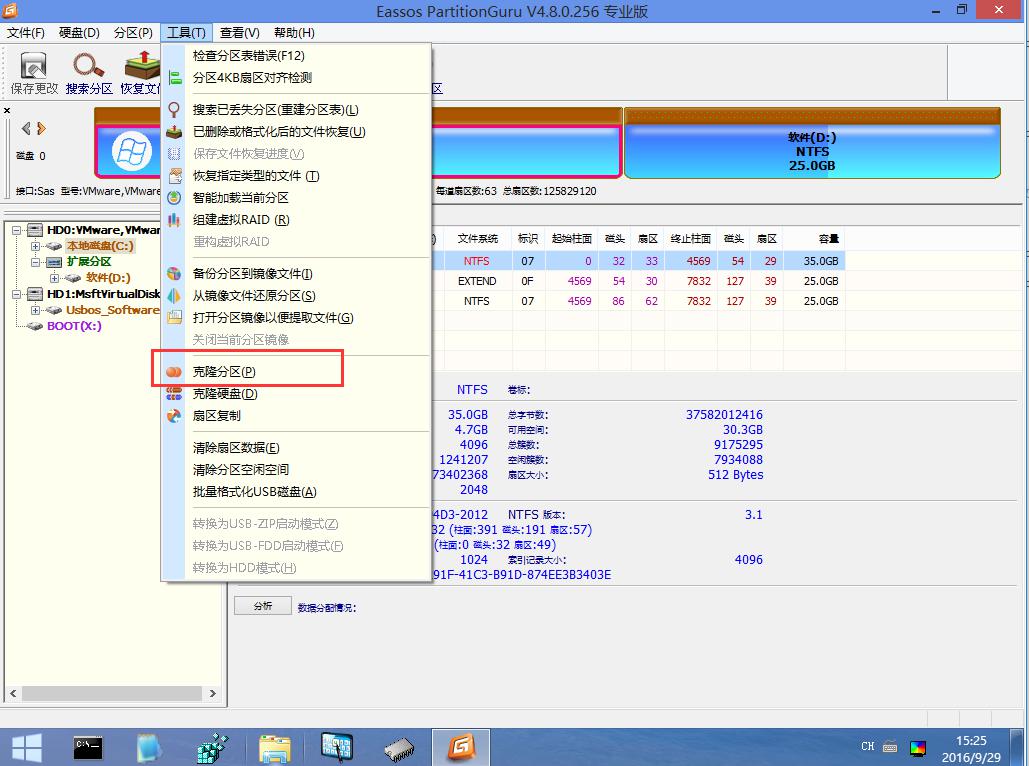Click the horizontal scrollbar below the partition tree
The height and width of the screenshot is (766, 1029).
coord(110,692)
